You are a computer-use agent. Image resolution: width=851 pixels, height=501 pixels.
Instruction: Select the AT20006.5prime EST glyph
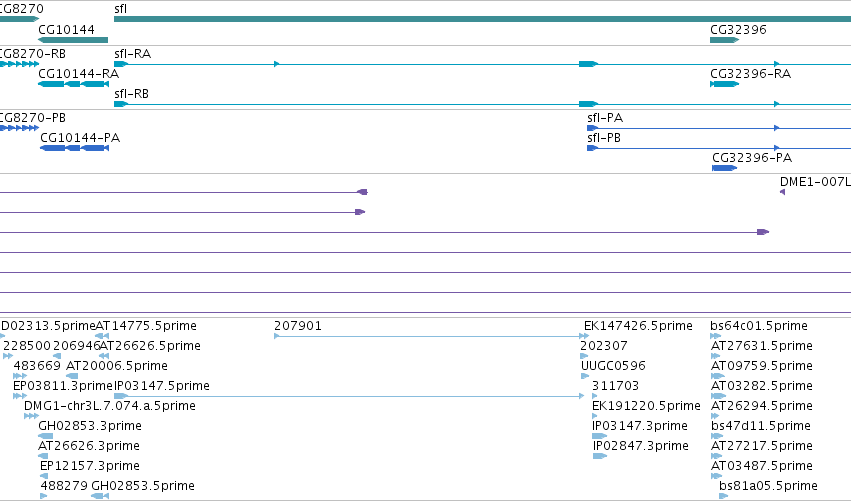(x=72, y=376)
